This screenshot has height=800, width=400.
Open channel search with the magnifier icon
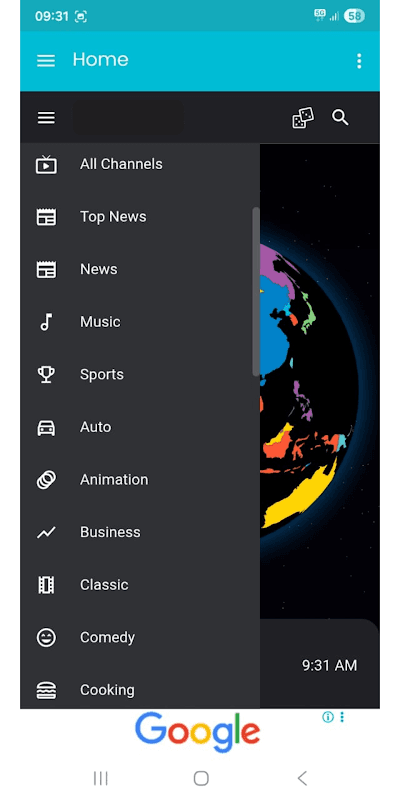point(340,117)
